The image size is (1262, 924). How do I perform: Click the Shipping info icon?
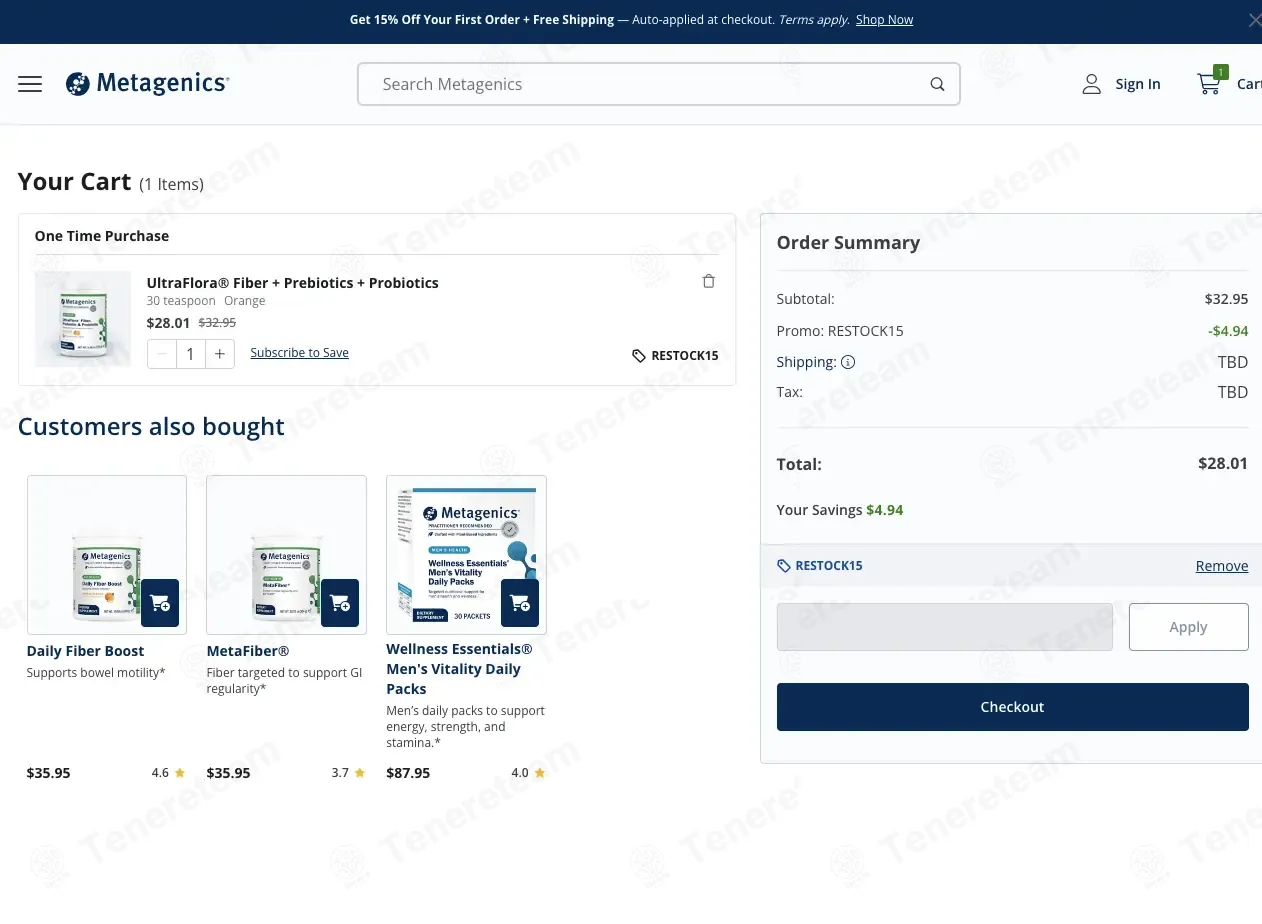pyautogui.click(x=848, y=362)
